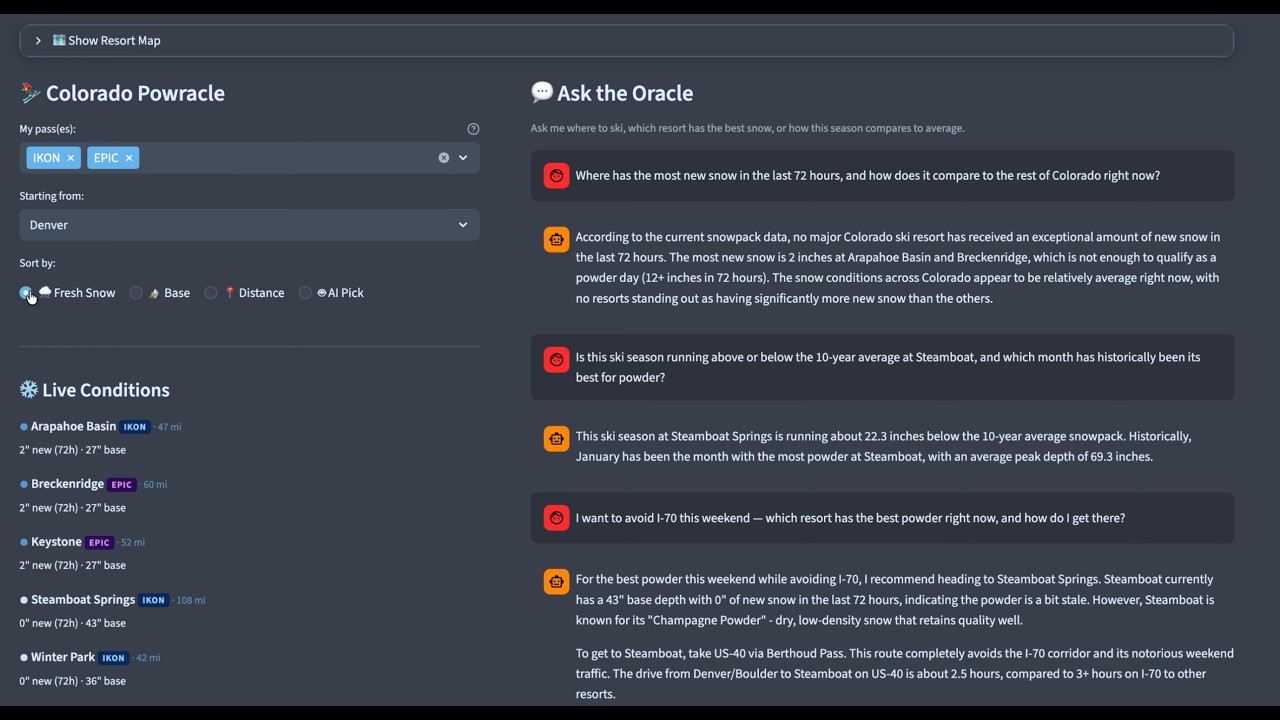
Task: Click the red user avatar on the I-70 question
Action: click(556, 518)
